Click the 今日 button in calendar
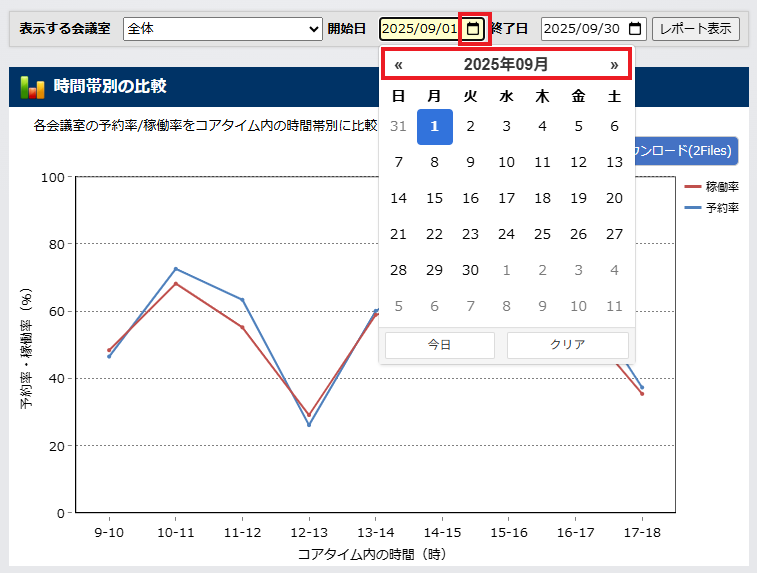The image size is (757, 573). tap(440, 345)
